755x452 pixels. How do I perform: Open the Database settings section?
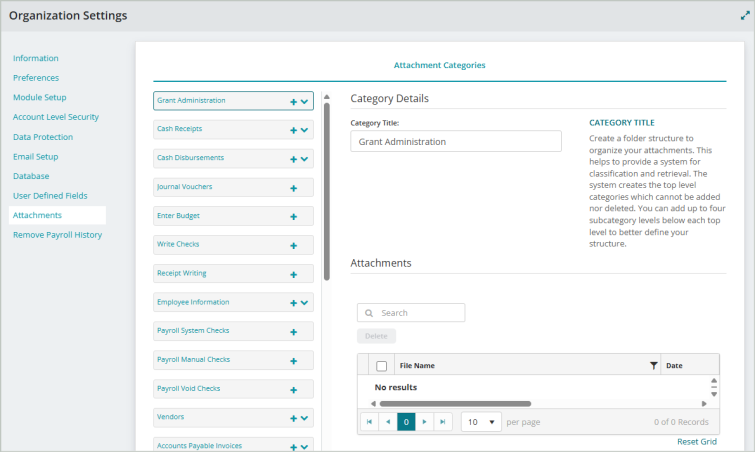(31, 176)
